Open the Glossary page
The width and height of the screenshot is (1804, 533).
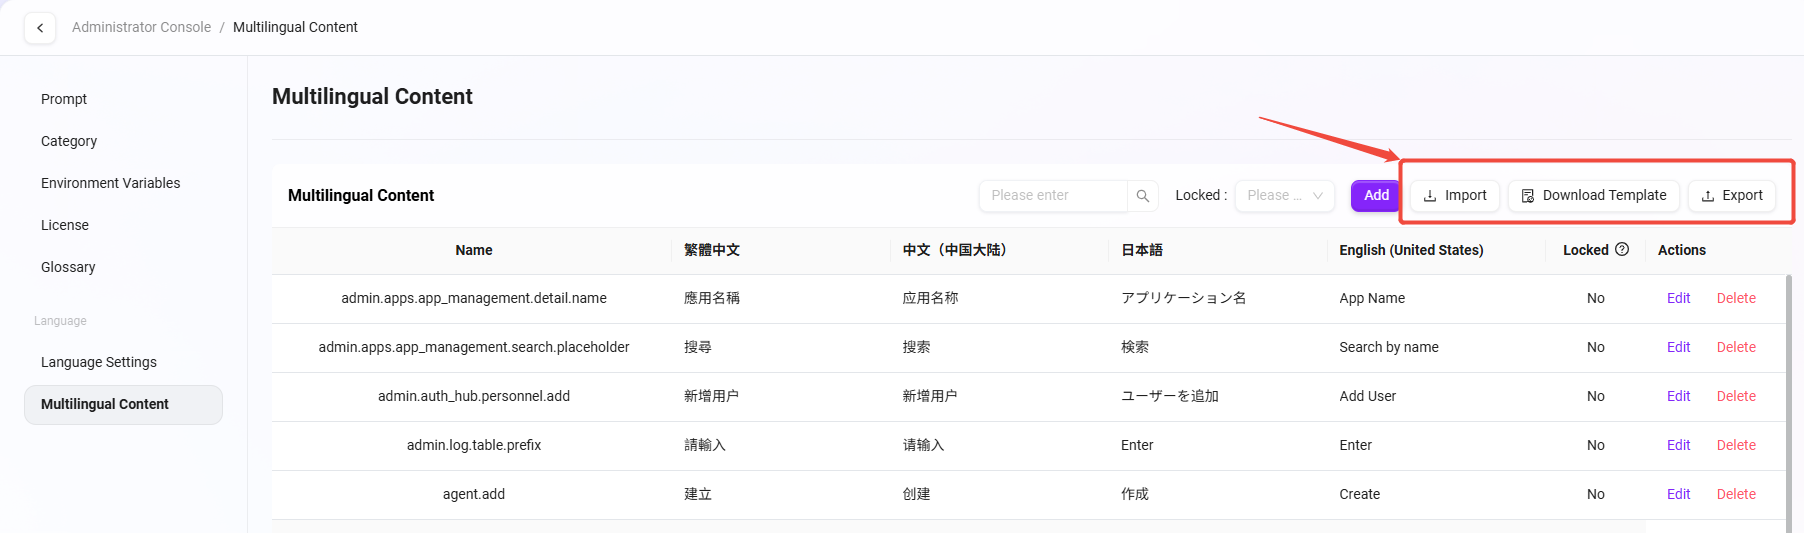point(68,267)
